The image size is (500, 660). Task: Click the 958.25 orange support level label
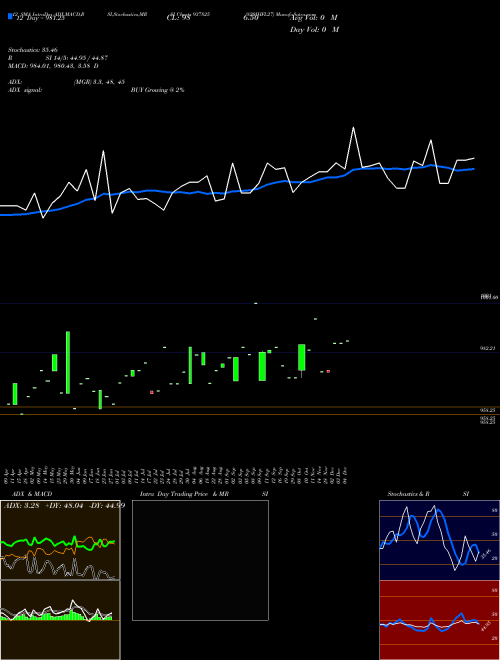(488, 410)
